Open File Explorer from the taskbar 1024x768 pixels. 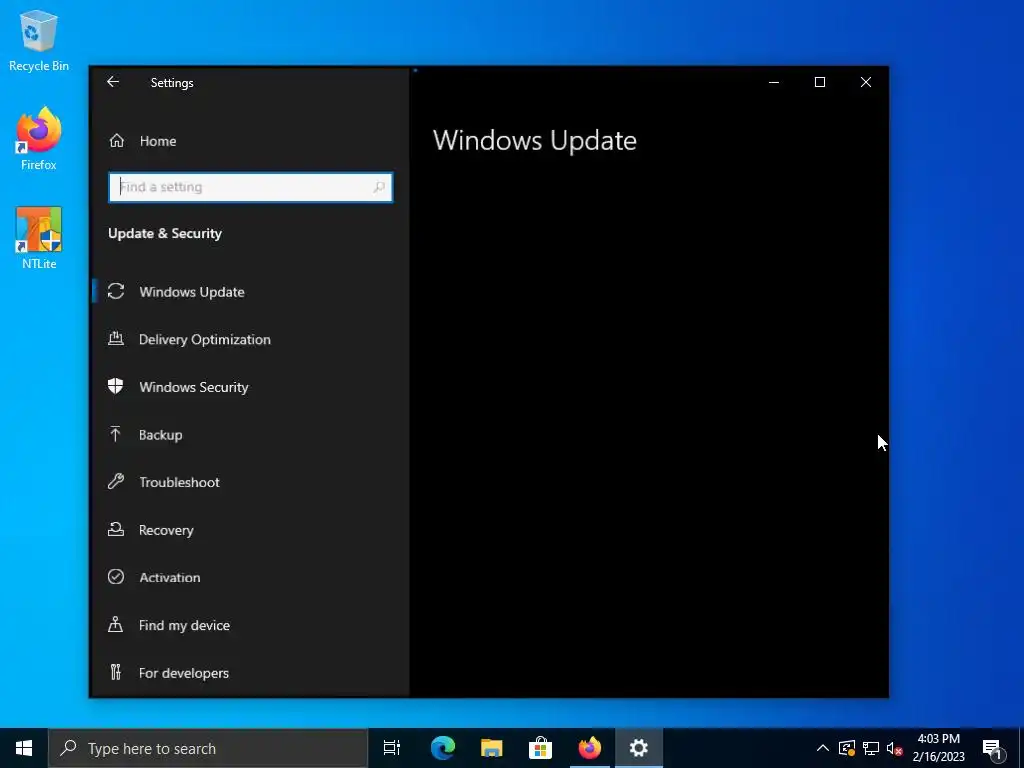[x=492, y=748]
